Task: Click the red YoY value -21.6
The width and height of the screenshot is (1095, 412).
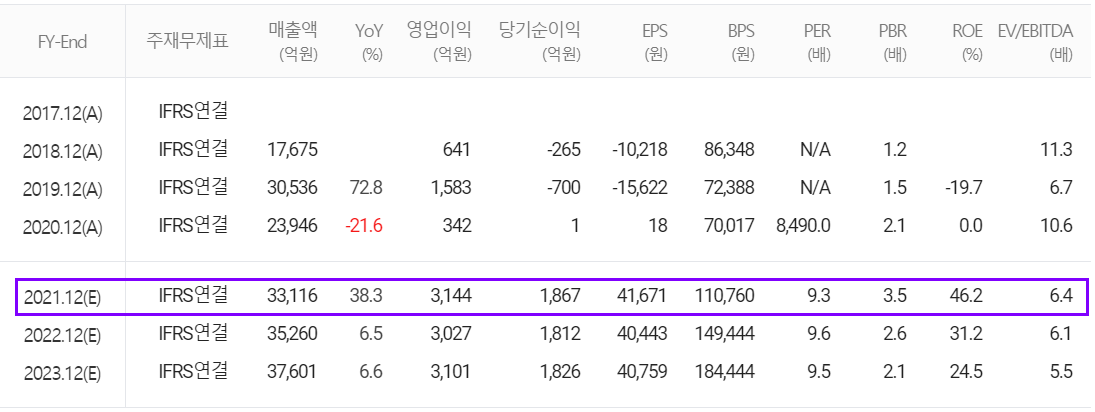Action: click(x=363, y=225)
